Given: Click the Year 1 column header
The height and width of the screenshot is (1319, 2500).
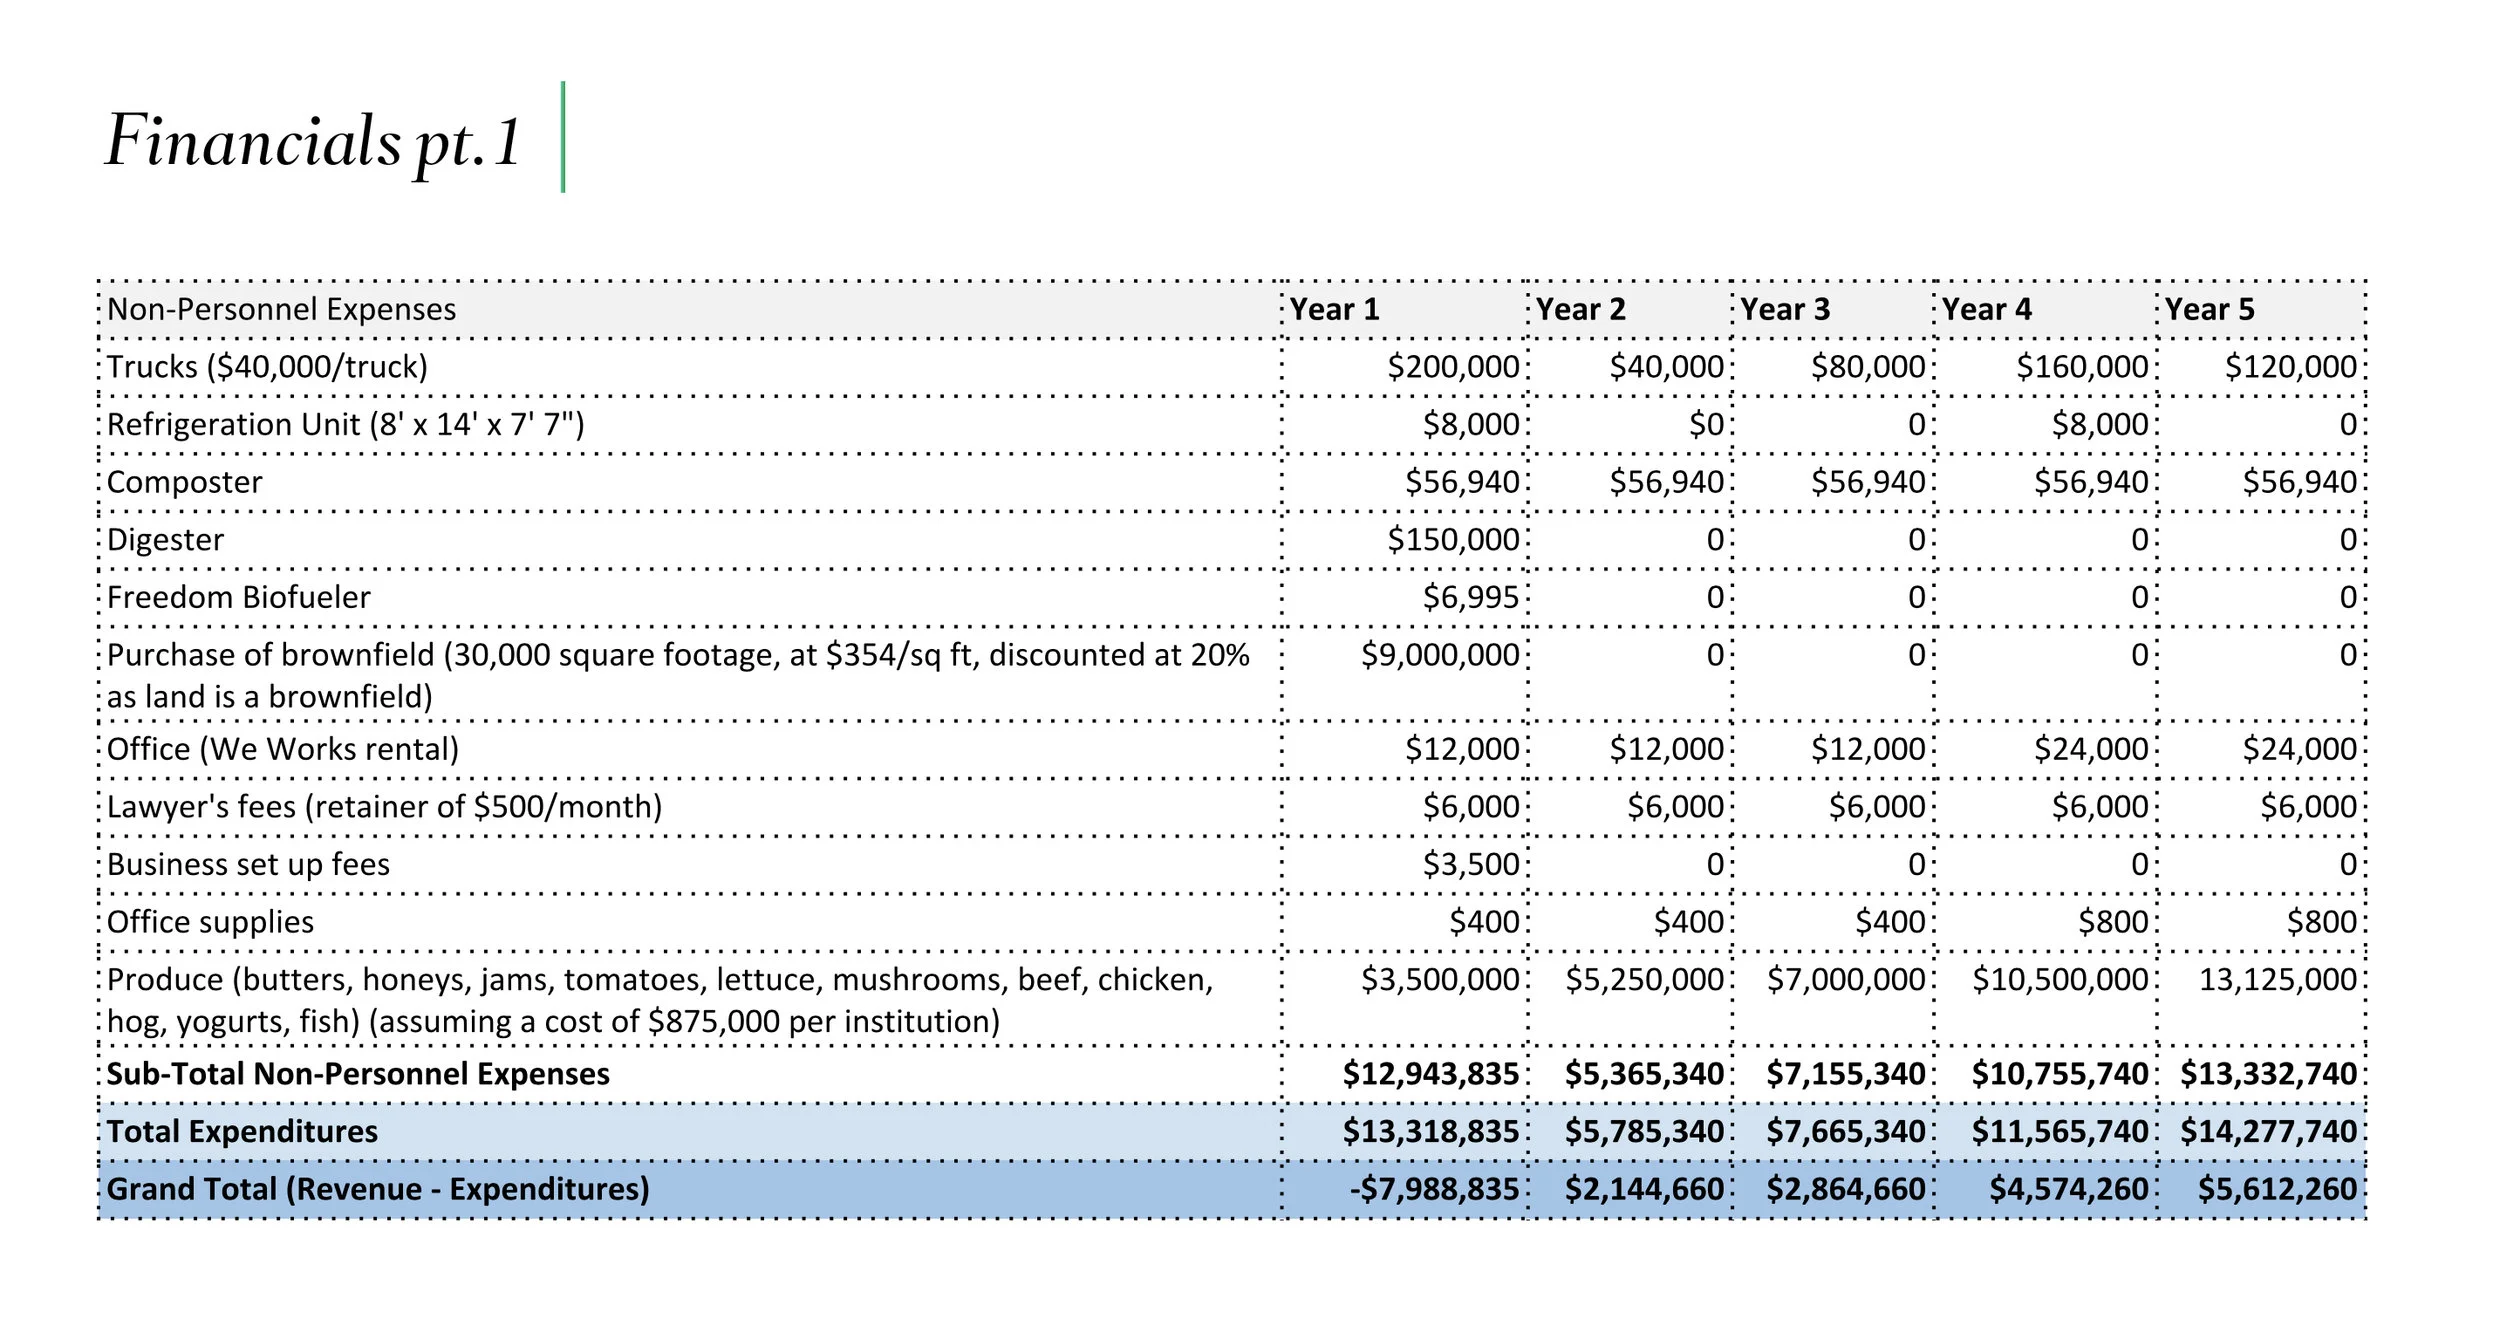Looking at the screenshot, I should point(1334,309).
